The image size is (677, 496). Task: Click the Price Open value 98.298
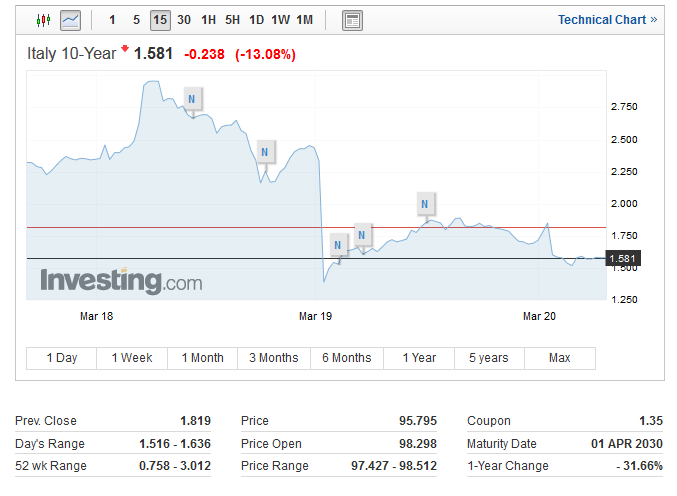point(418,444)
